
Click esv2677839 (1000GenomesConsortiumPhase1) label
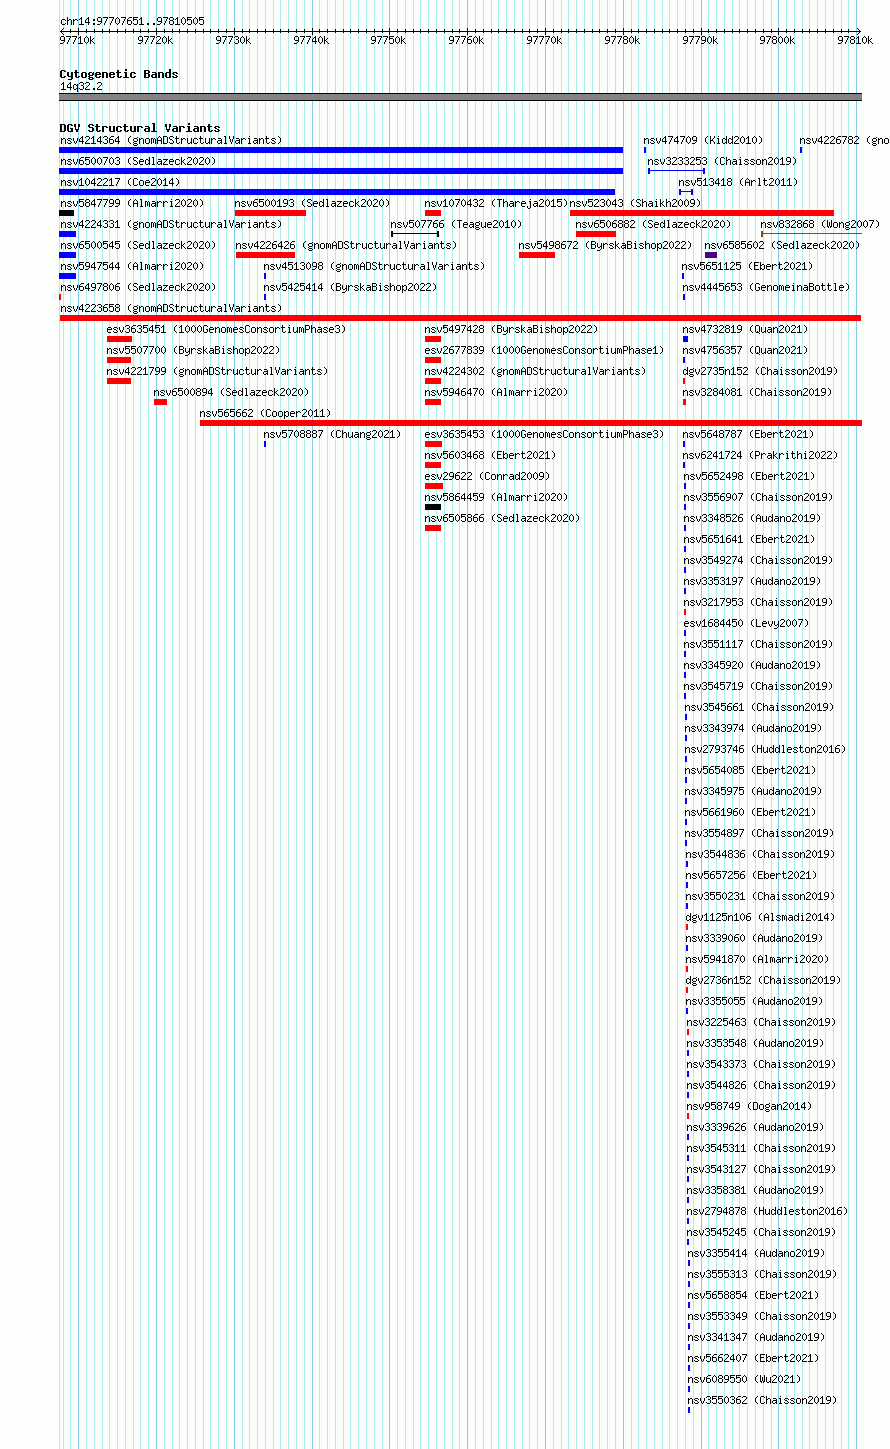click(544, 351)
